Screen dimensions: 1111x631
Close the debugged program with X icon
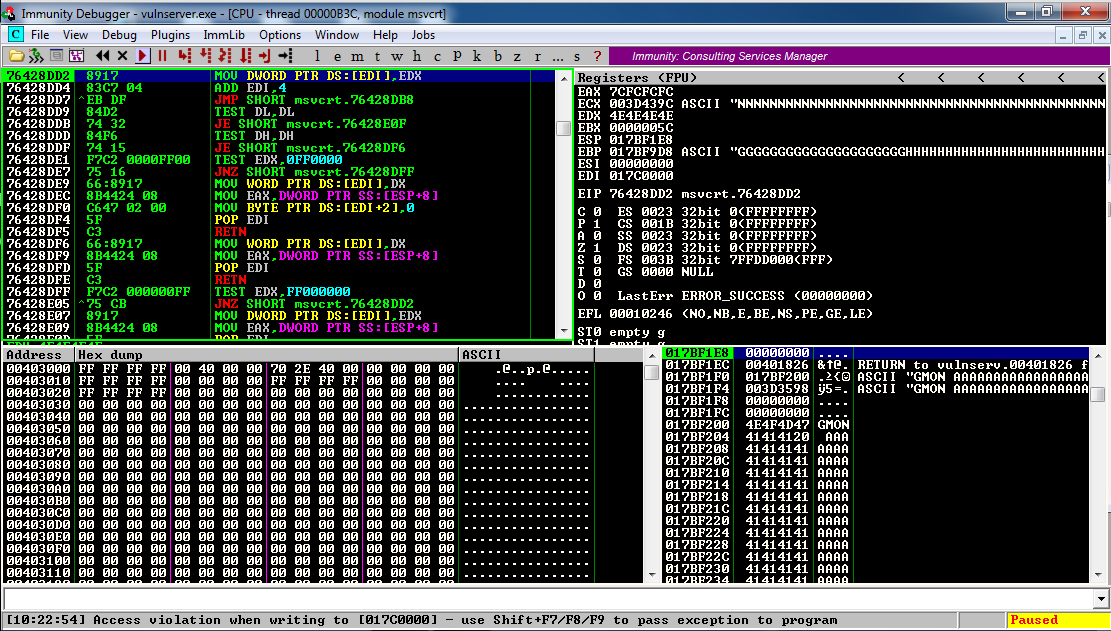coord(123,56)
